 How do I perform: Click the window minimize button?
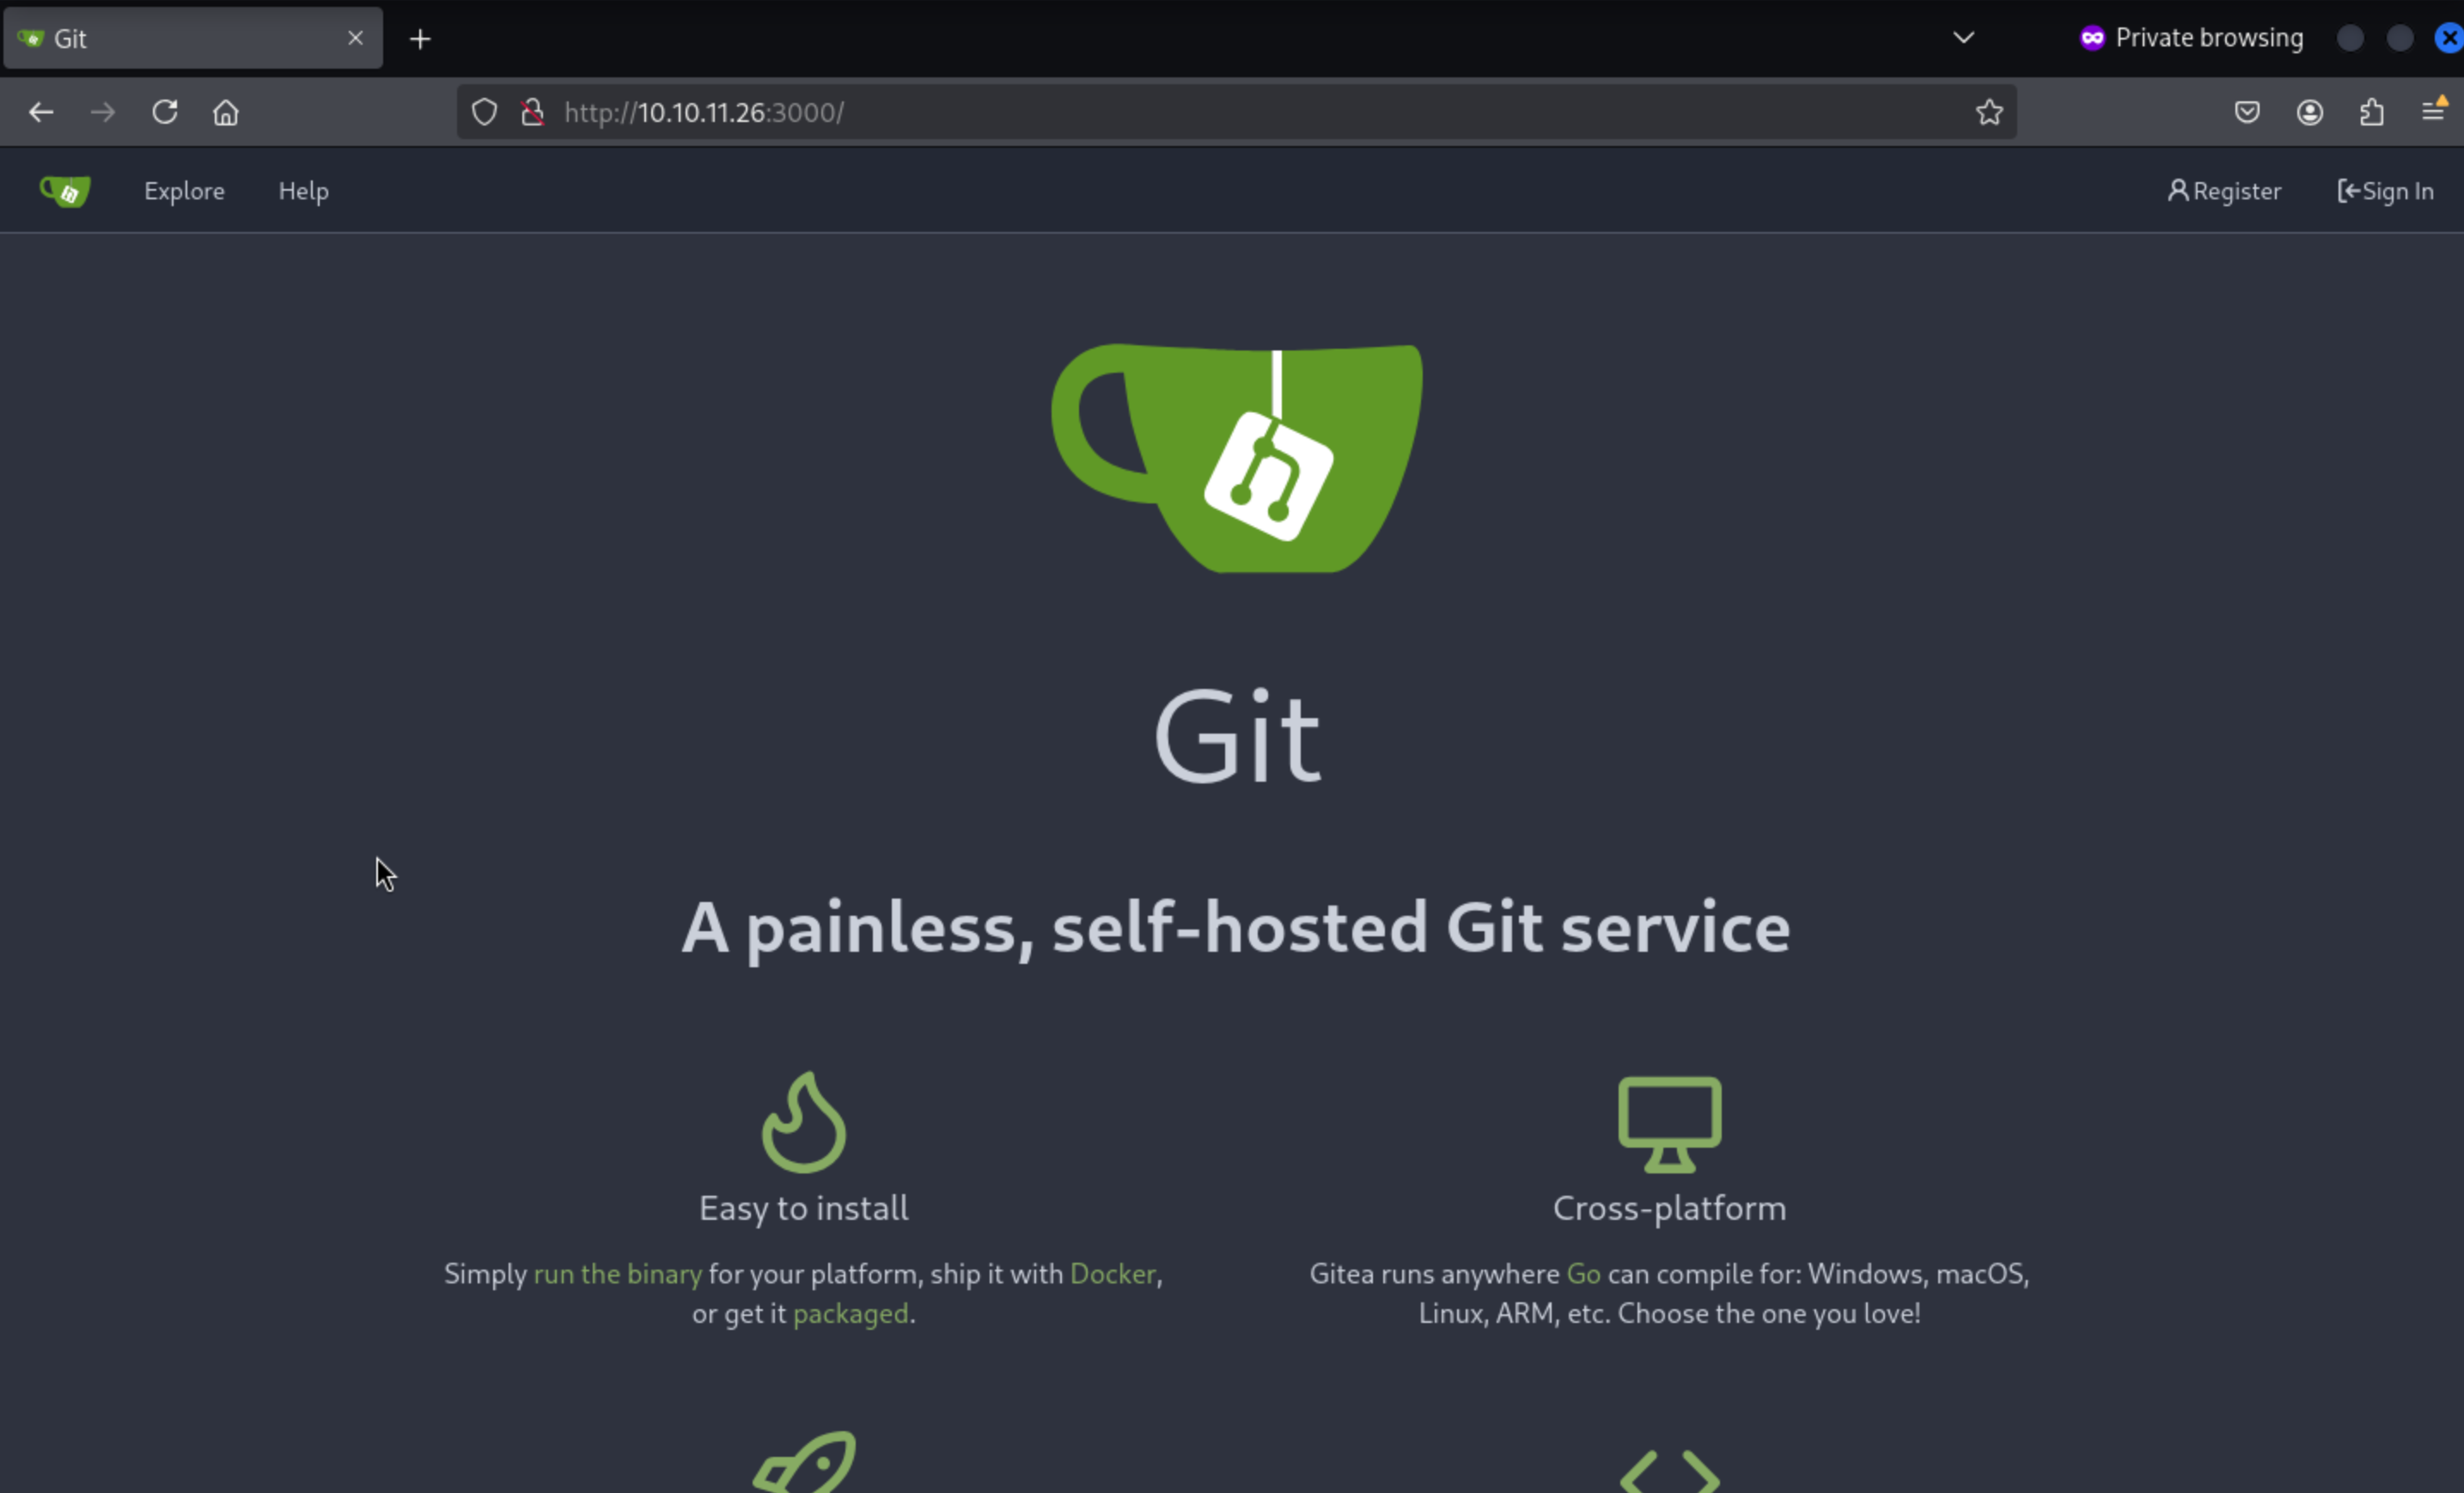click(2350, 38)
